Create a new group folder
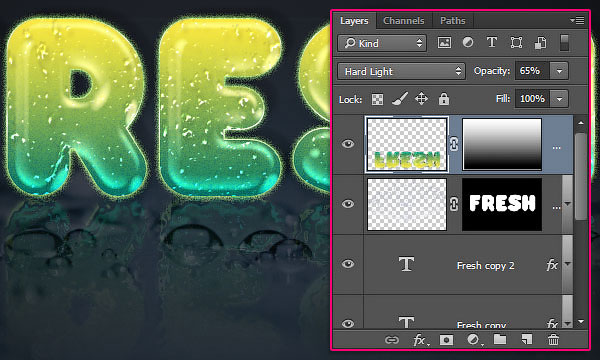Viewport: 600px width, 360px height. tap(500, 339)
